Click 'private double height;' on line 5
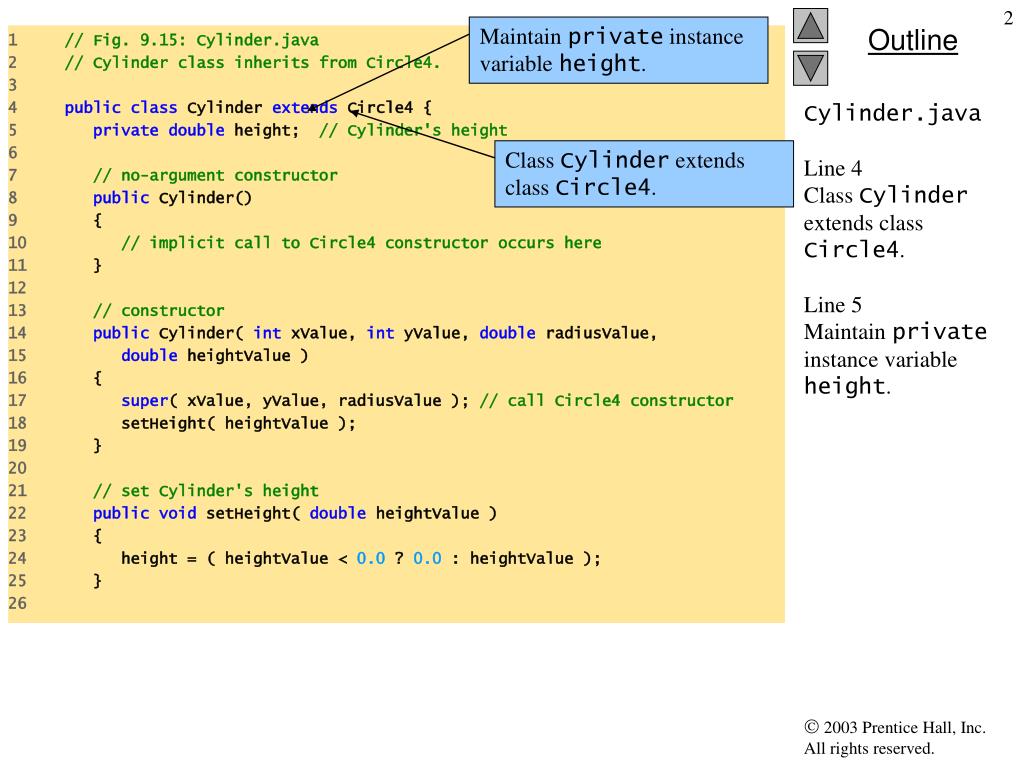This screenshot has width=1024, height=768. 195,130
